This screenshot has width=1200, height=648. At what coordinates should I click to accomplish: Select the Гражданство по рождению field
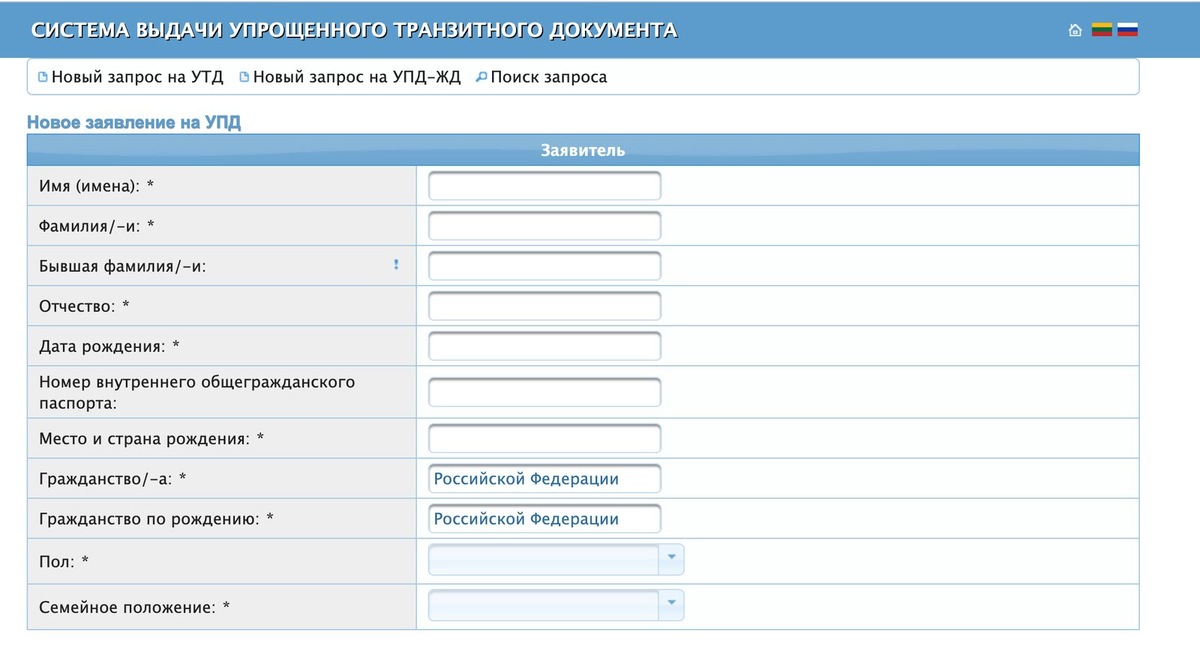pos(543,518)
